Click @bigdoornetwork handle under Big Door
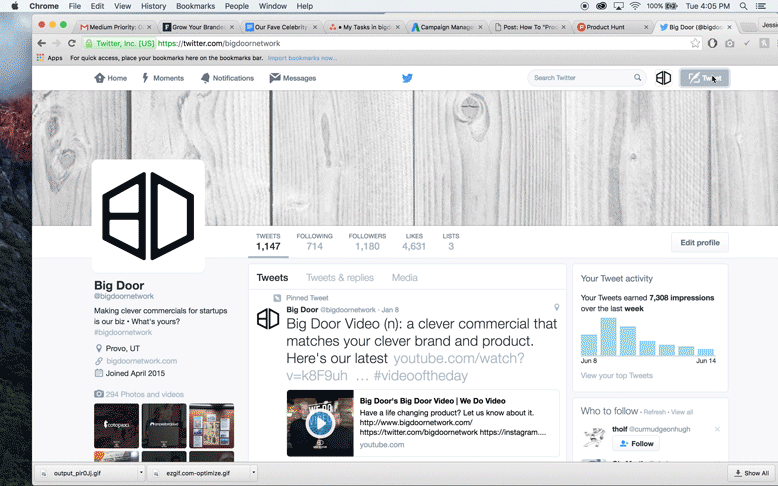The width and height of the screenshot is (778, 486). point(124,296)
